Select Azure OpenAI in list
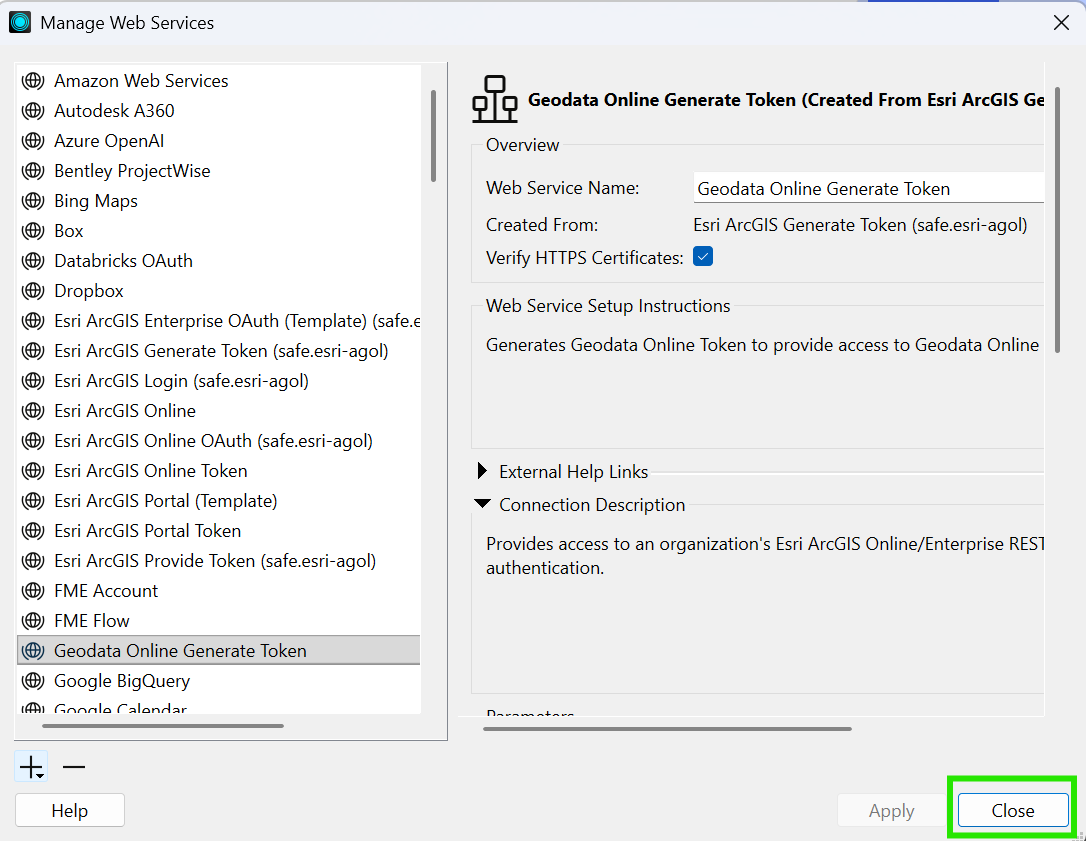This screenshot has height=841, width=1086. [x=218, y=141]
